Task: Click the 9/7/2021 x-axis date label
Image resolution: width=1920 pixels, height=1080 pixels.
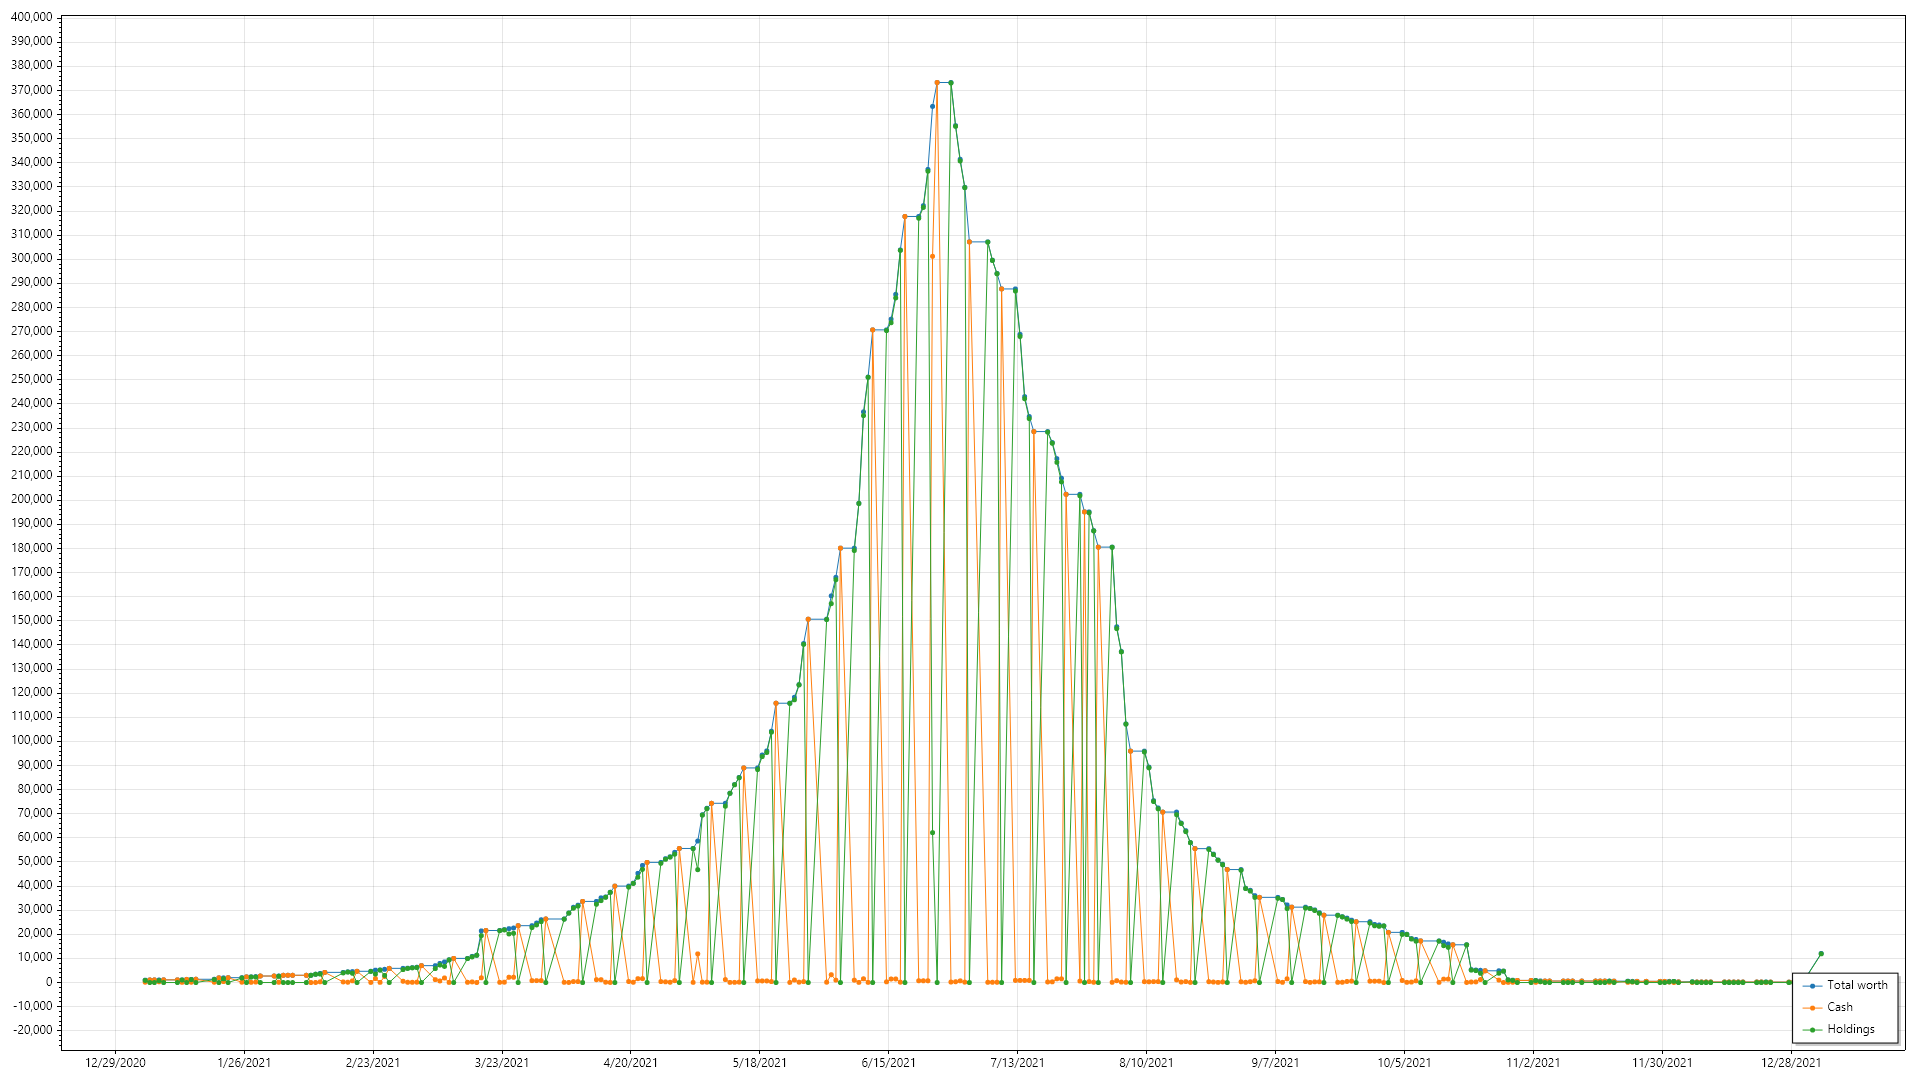Action: tap(1275, 1063)
